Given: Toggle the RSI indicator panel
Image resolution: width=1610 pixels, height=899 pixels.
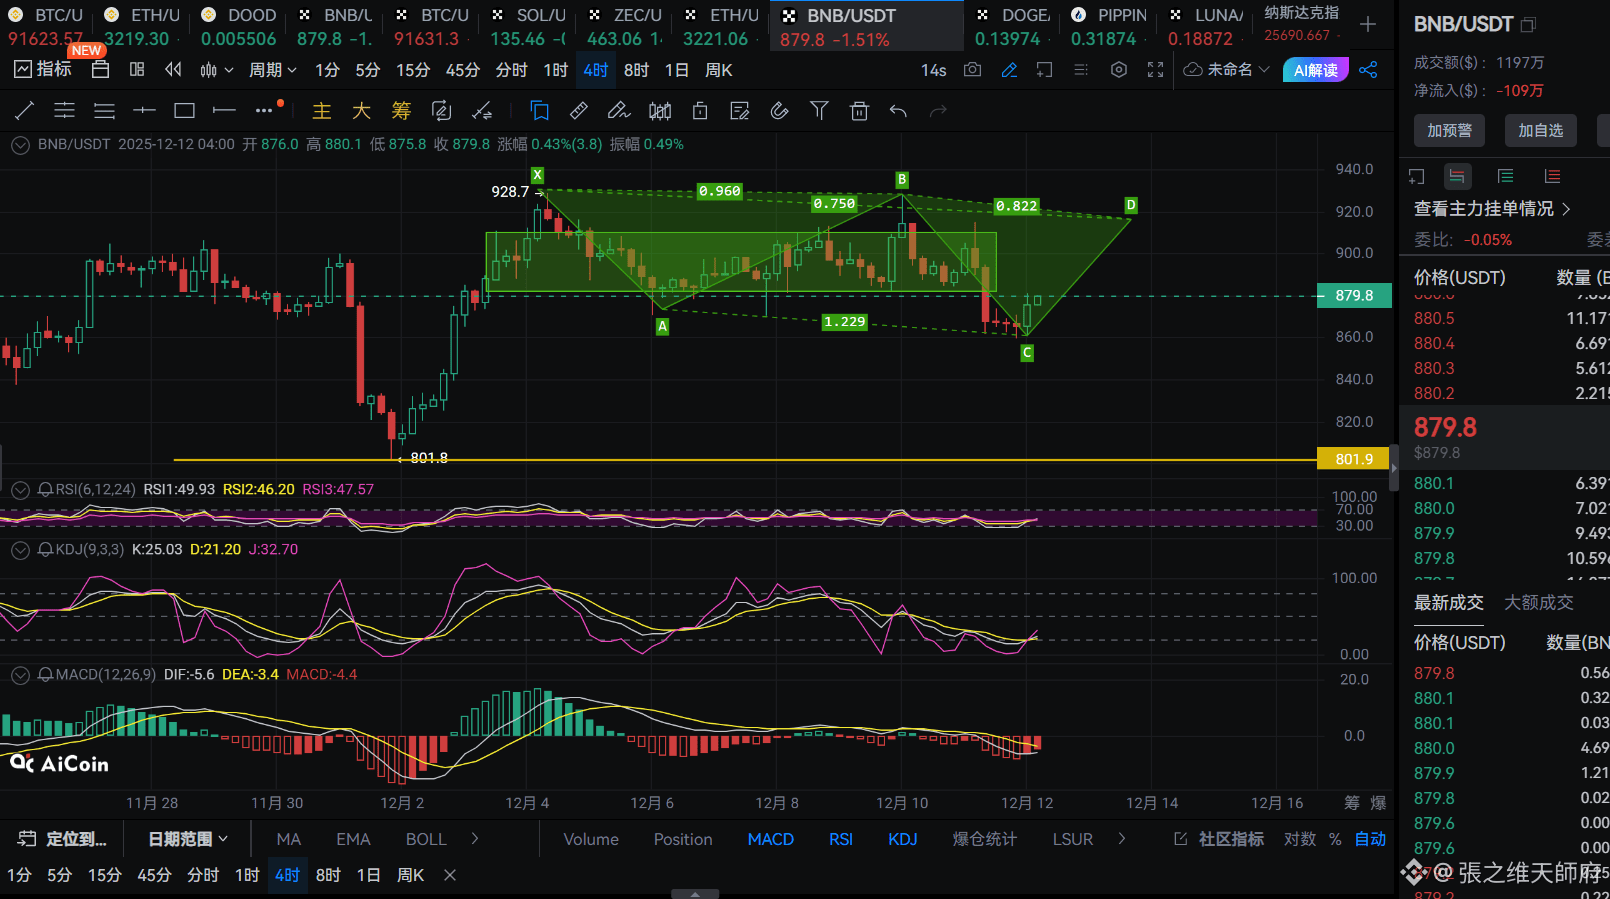Looking at the screenshot, I should [x=840, y=839].
